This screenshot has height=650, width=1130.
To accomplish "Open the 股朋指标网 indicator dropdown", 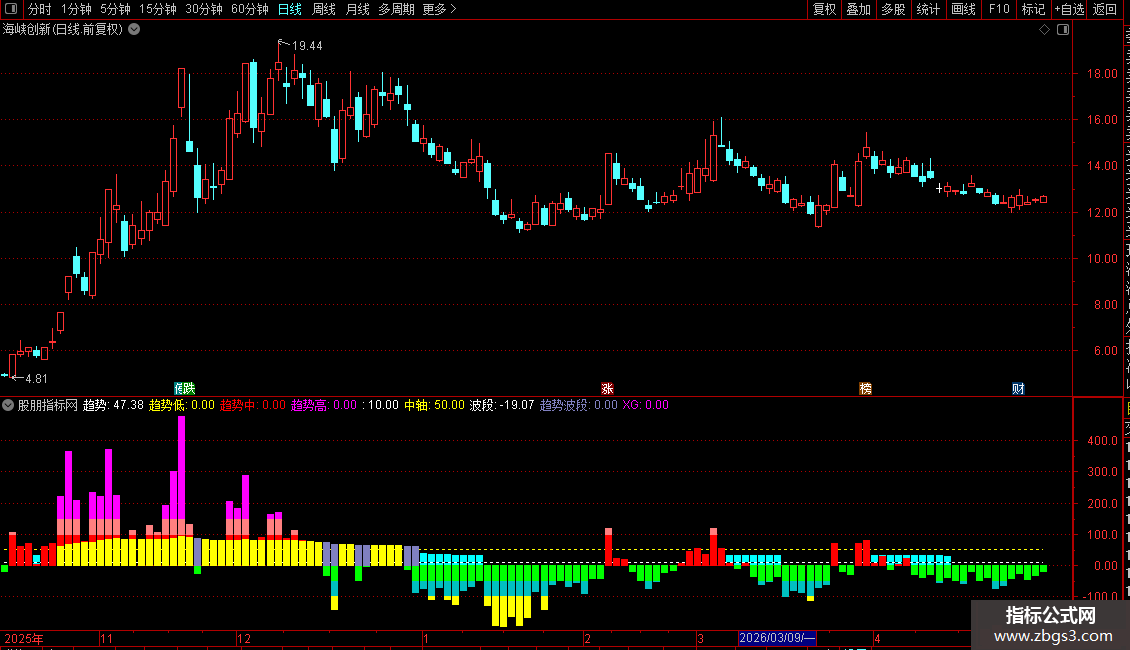I will (x=8, y=405).
